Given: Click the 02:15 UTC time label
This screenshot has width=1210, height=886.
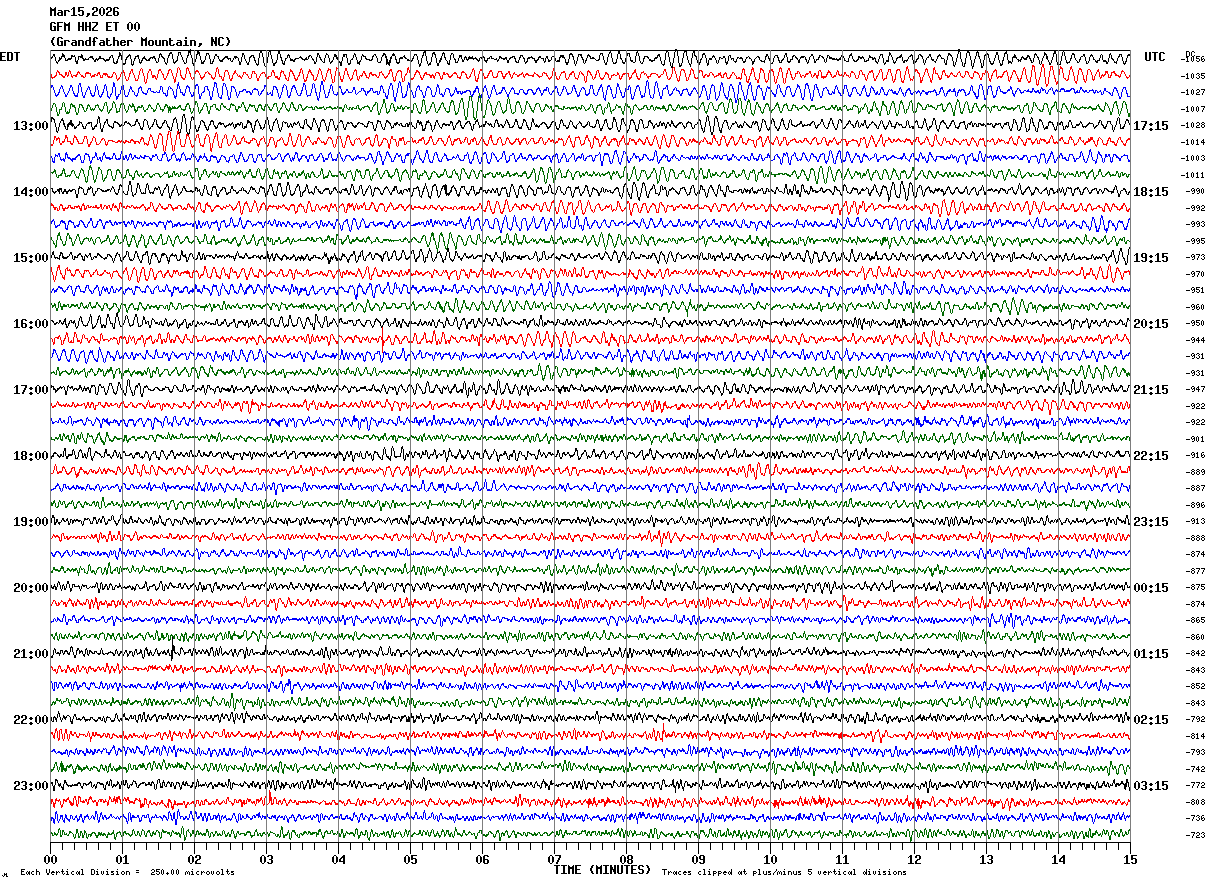Looking at the screenshot, I should click(1151, 720).
